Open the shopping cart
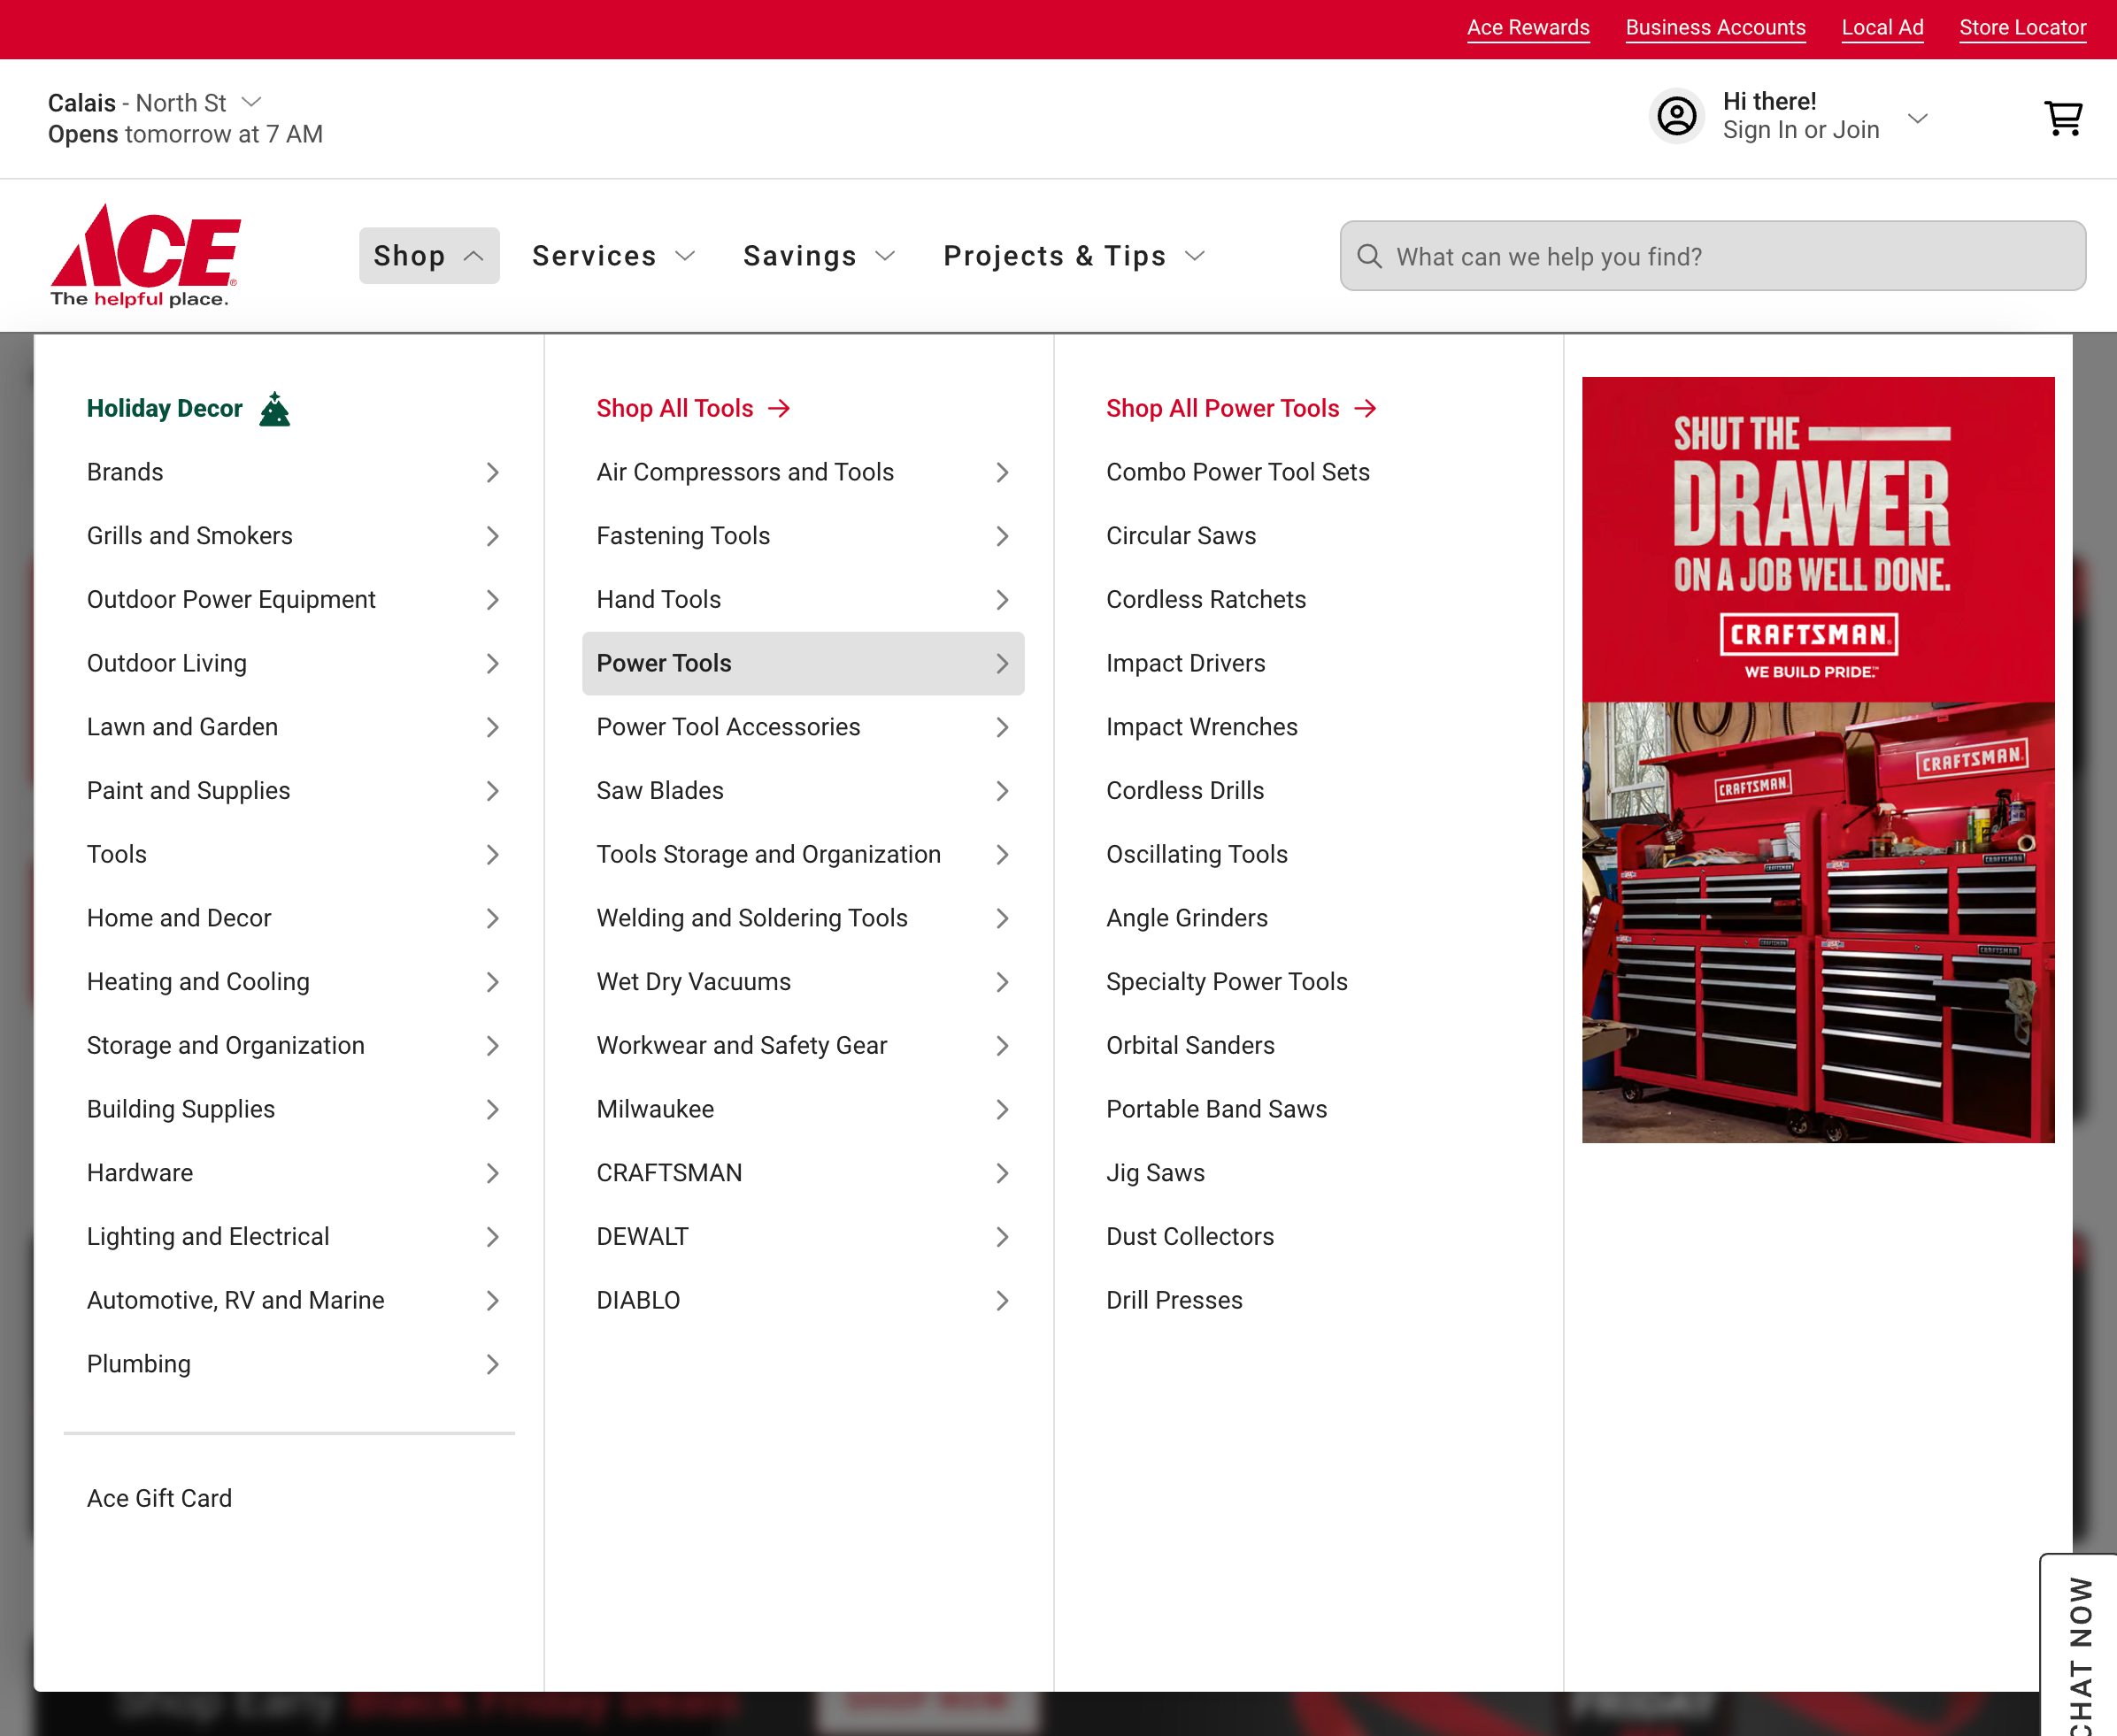The image size is (2117, 1736). pyautogui.click(x=2062, y=117)
